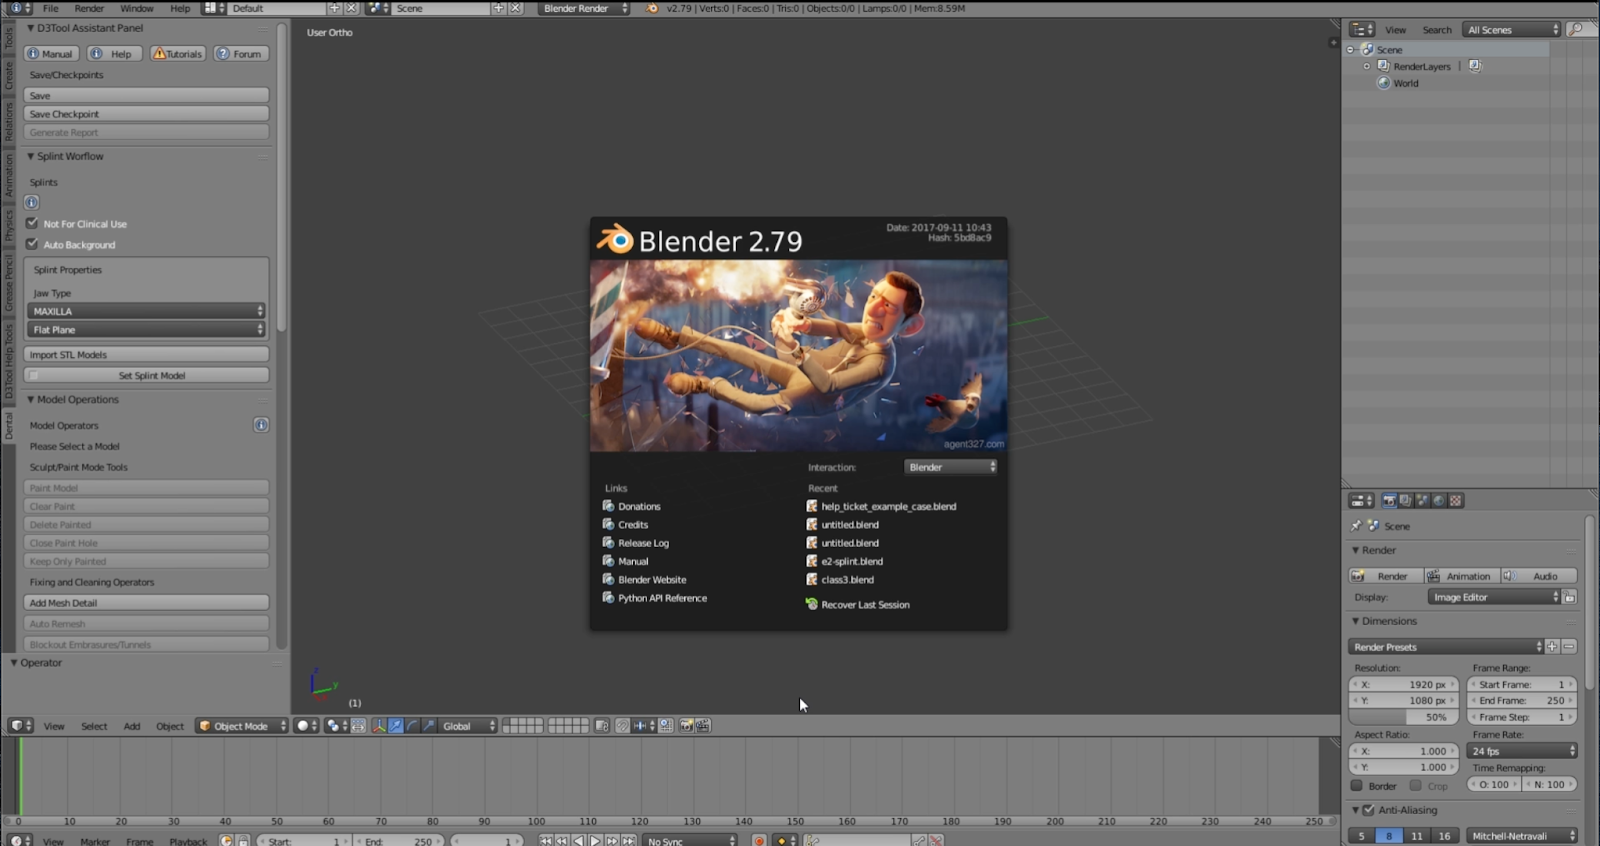This screenshot has height=846, width=1600.
Task: Select the World properties tab icon
Action: tap(1439, 501)
